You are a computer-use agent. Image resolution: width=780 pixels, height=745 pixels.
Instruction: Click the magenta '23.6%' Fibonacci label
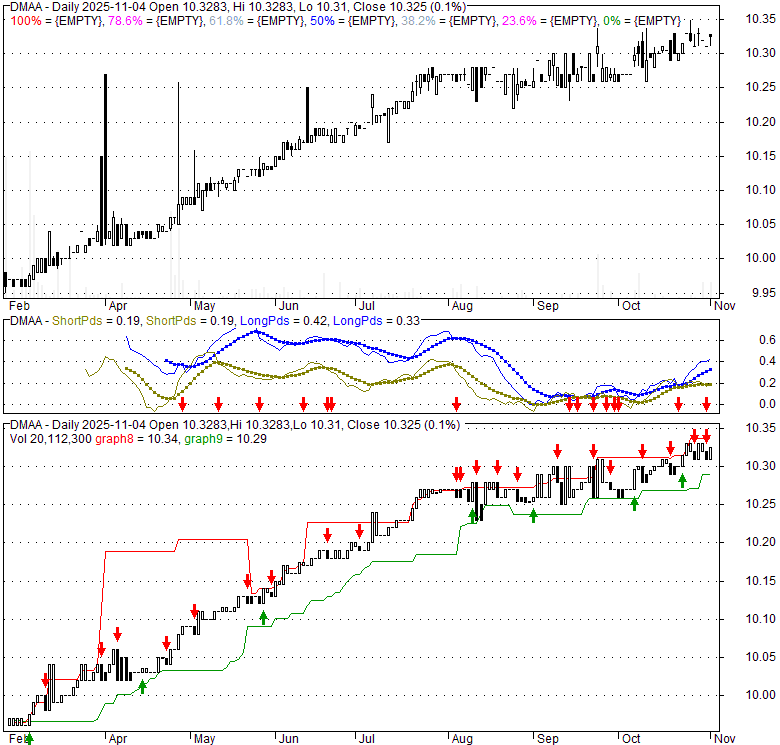519,21
